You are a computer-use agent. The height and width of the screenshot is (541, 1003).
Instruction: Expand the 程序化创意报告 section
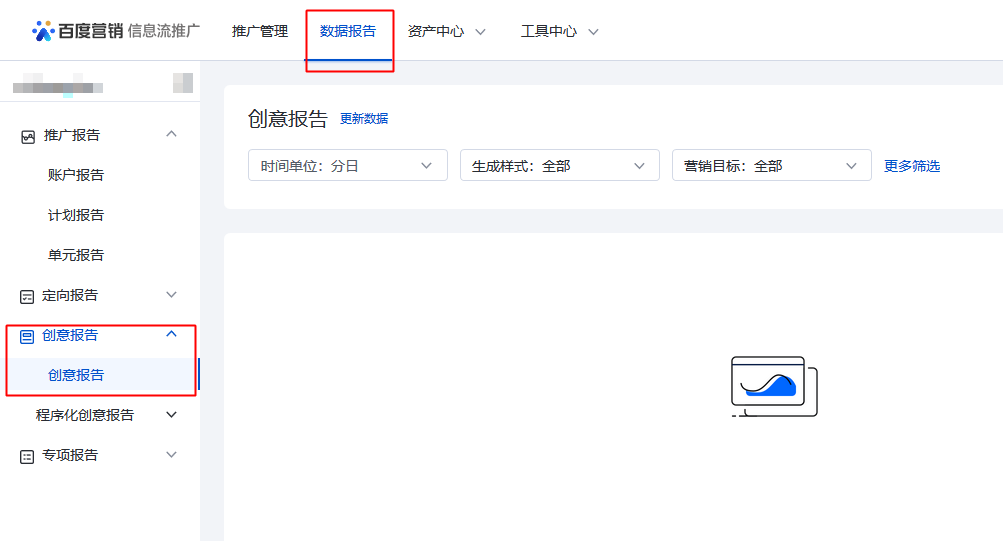[171, 415]
